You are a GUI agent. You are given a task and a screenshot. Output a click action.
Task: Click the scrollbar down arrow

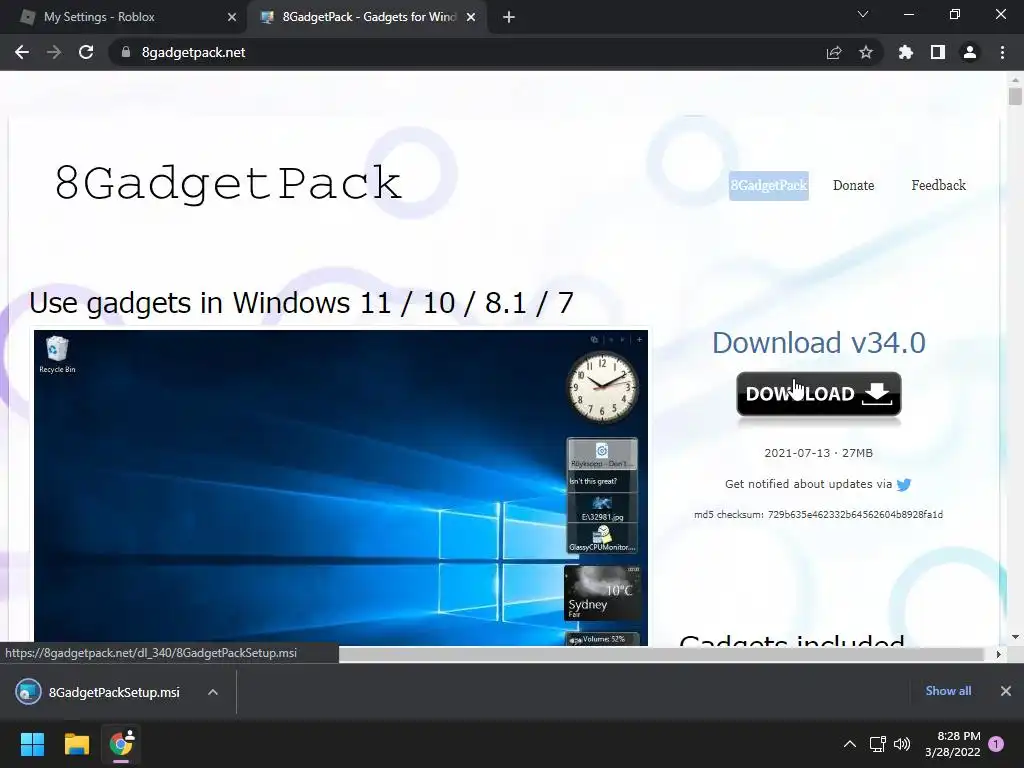point(1015,637)
